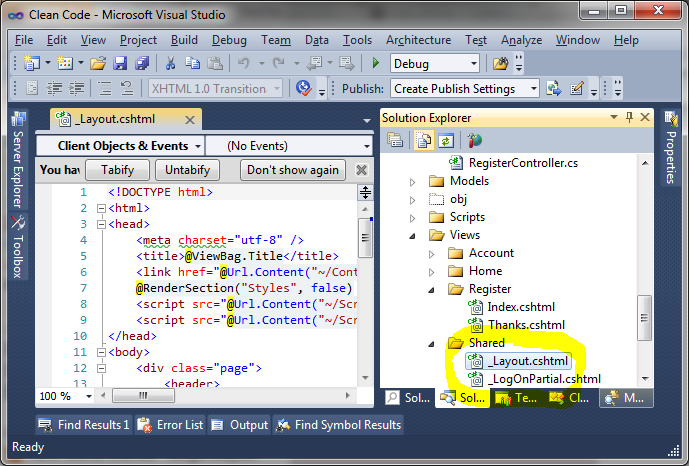Open the Toolbox side panel
The width and height of the screenshot is (689, 466).
18,246
